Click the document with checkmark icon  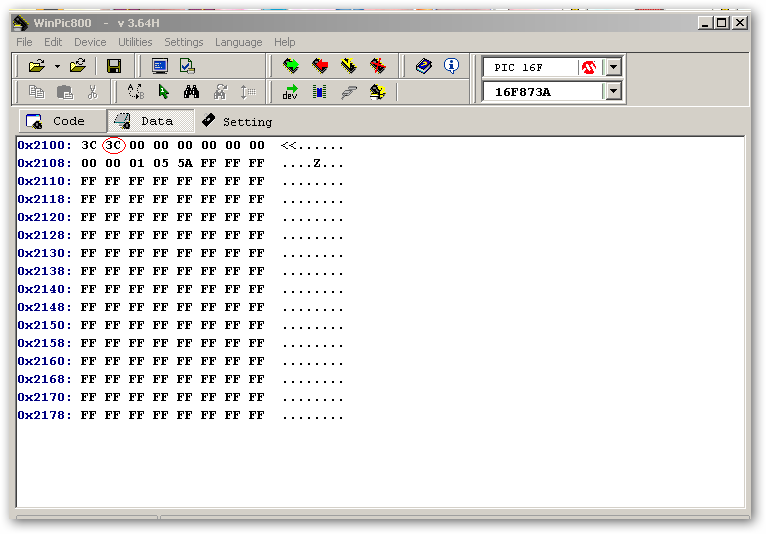[x=187, y=66]
